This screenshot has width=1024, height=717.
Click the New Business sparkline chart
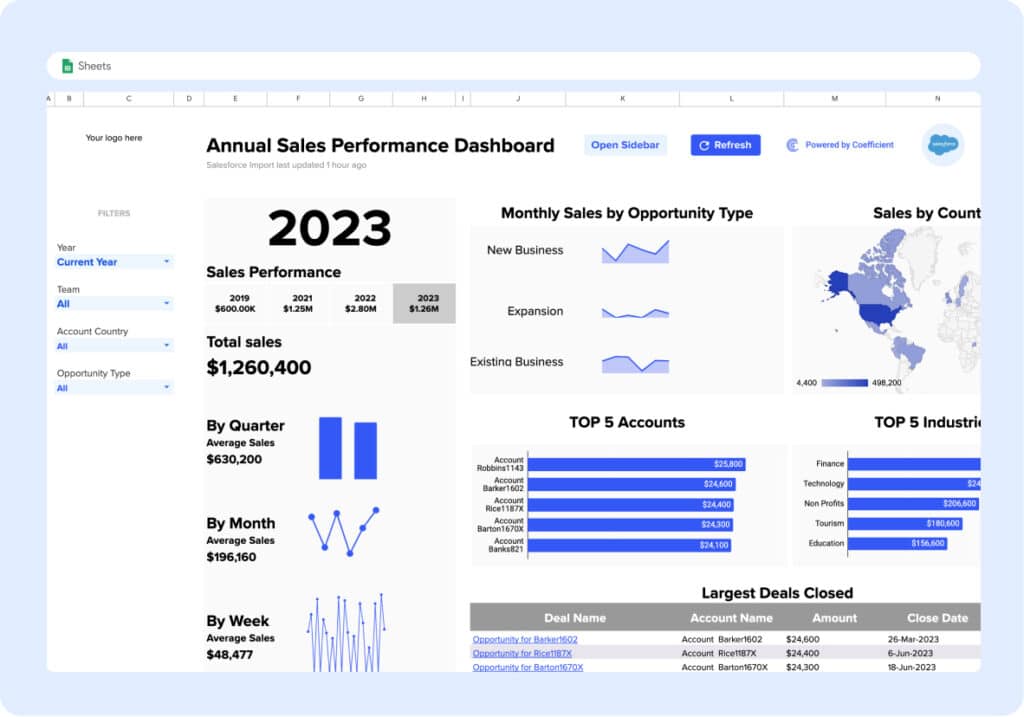[x=635, y=251]
